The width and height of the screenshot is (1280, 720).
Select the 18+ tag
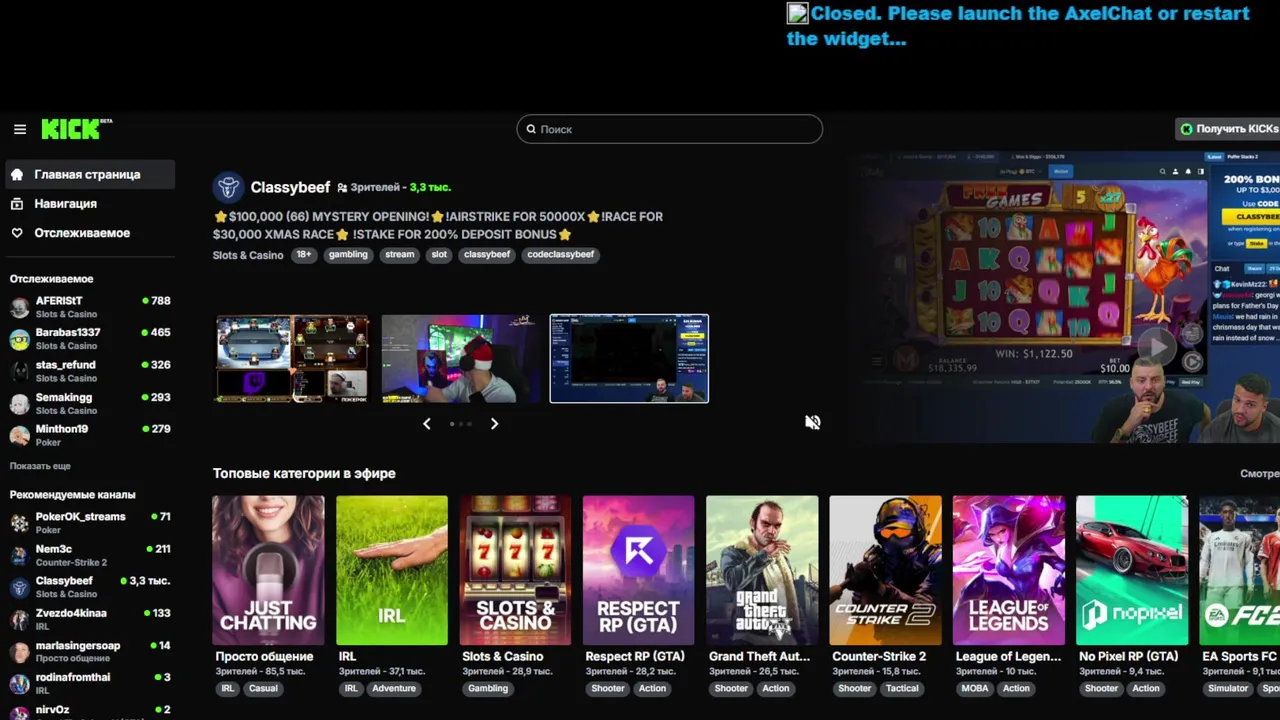(x=304, y=255)
